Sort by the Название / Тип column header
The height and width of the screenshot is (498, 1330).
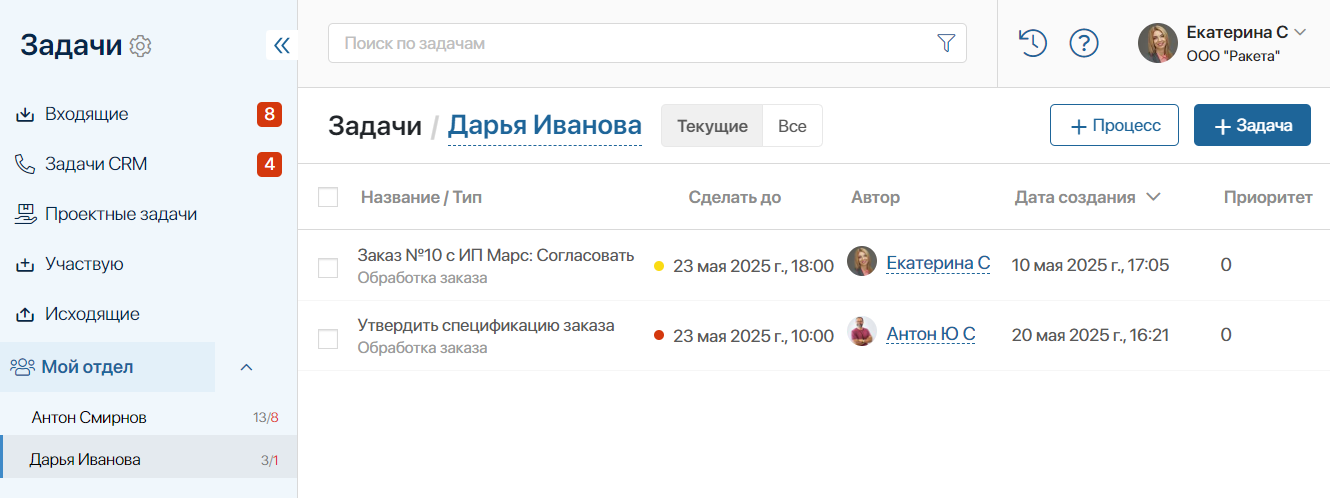coord(421,197)
